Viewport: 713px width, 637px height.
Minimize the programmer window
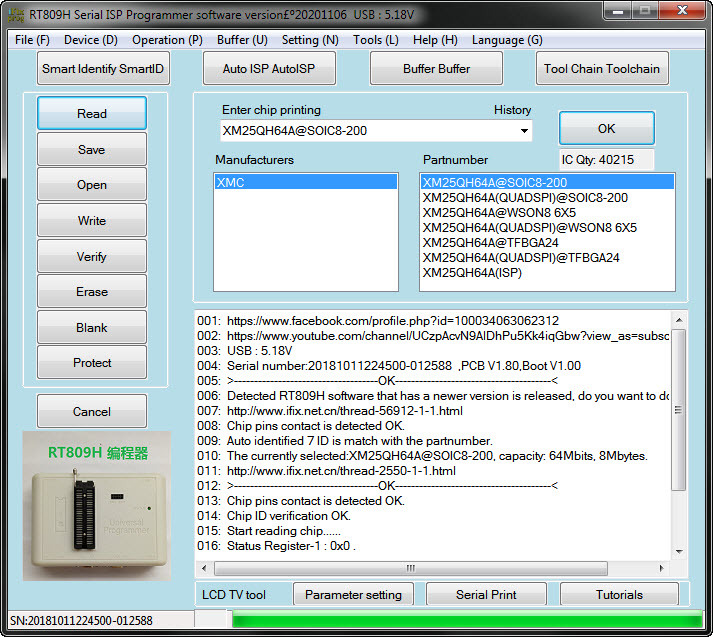(x=618, y=11)
